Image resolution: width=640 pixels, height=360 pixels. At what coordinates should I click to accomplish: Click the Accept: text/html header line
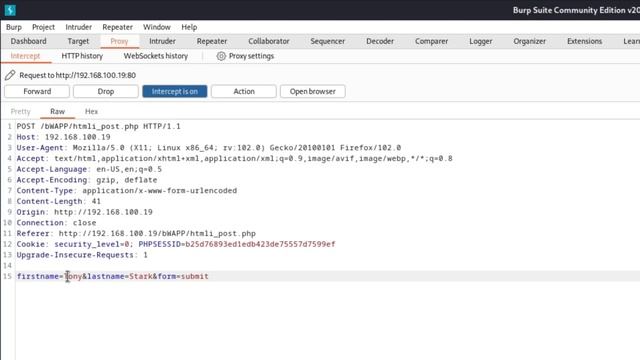tap(234, 158)
